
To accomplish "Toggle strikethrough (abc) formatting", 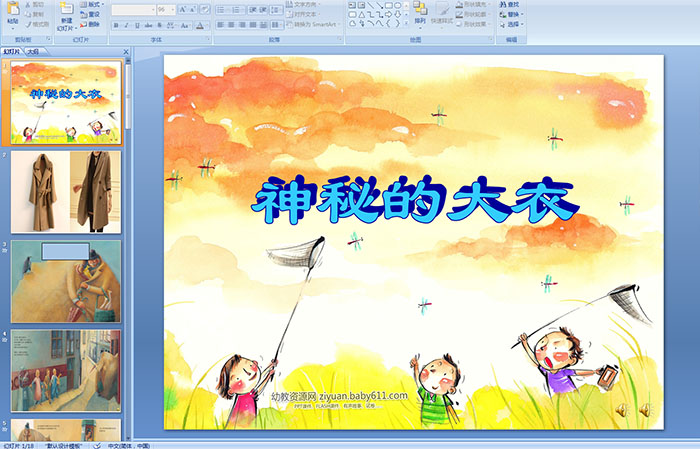I will [x=149, y=25].
